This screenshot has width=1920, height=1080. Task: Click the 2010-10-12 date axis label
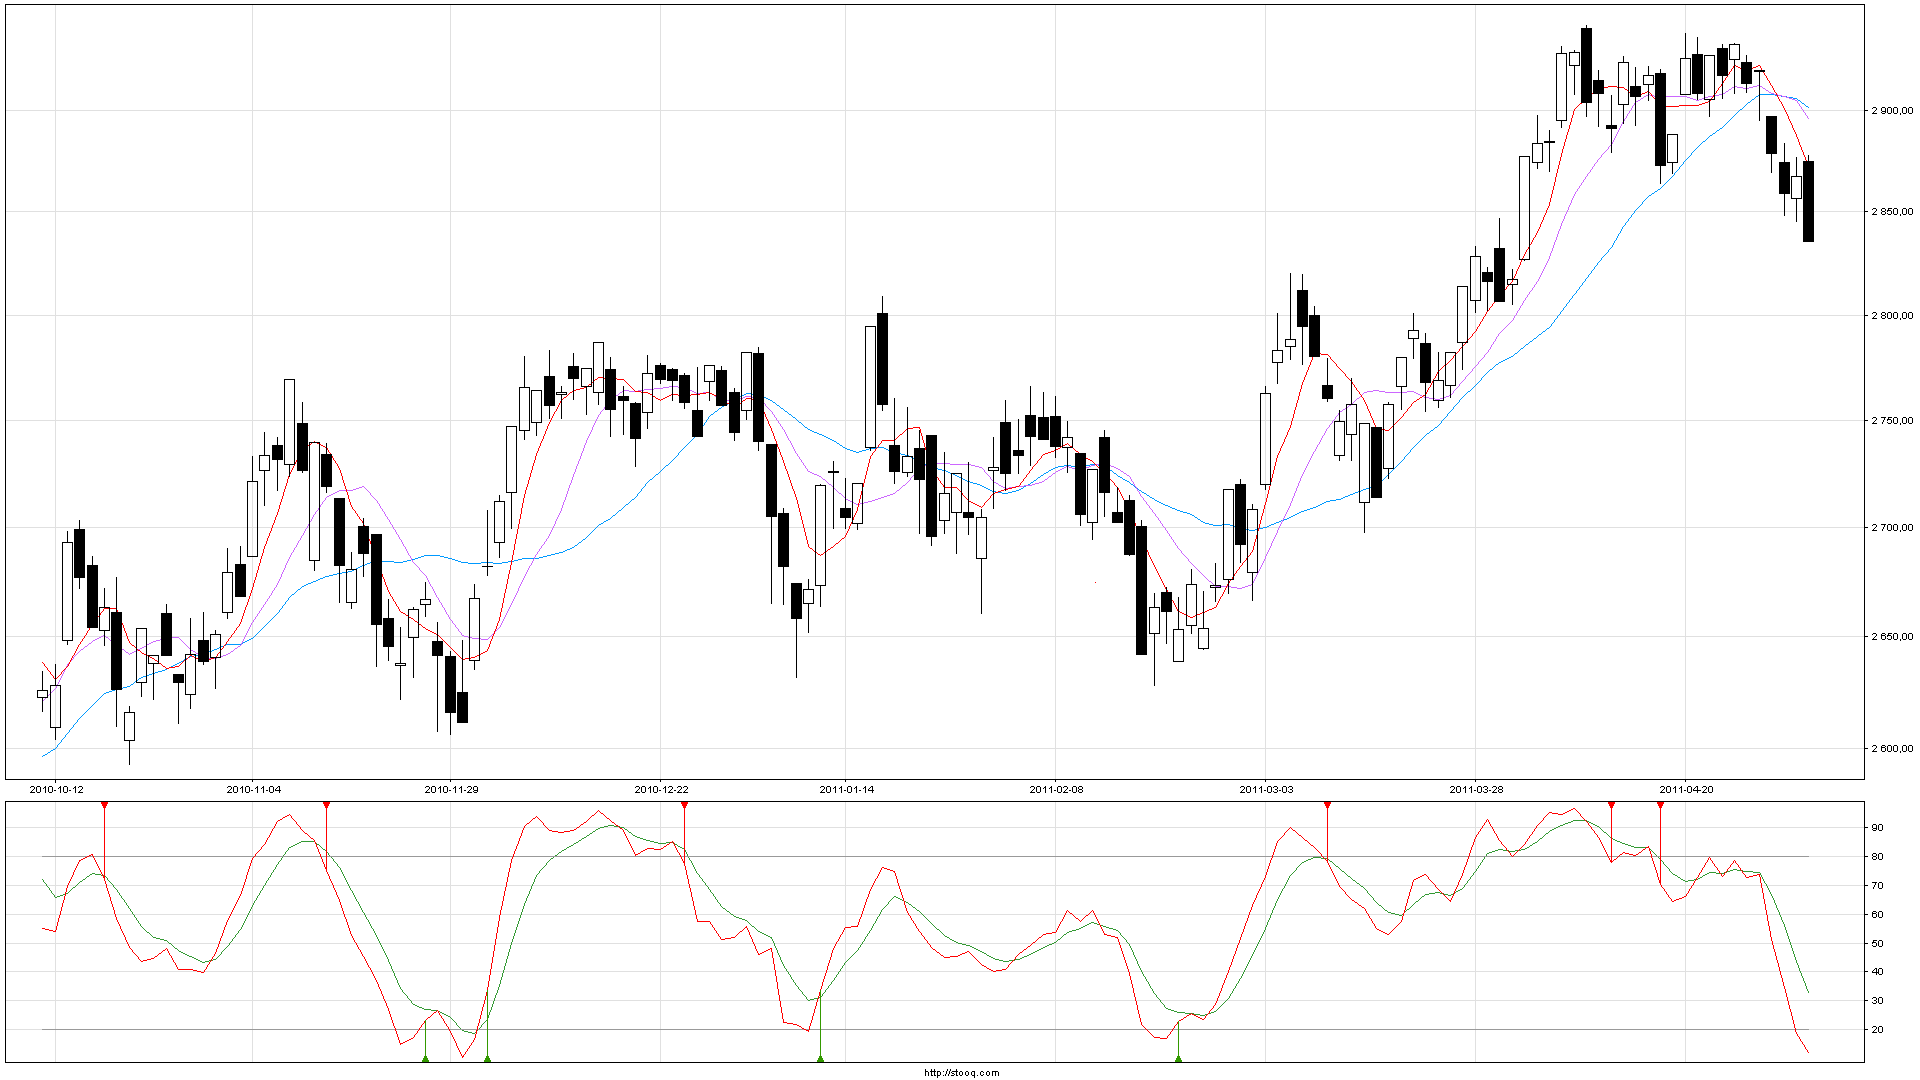click(56, 789)
